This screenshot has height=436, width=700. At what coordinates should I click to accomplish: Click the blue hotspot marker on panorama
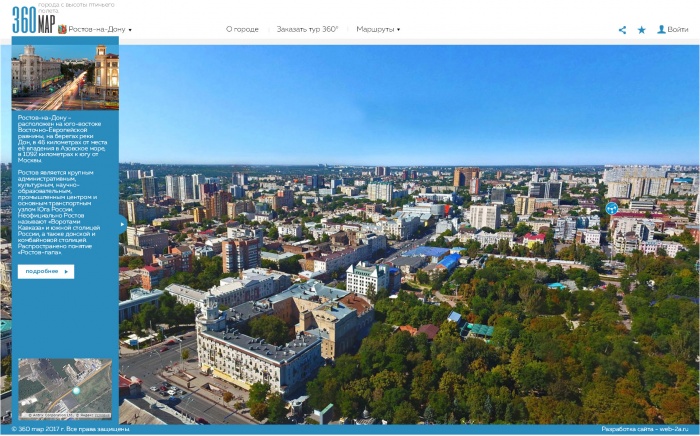(611, 209)
